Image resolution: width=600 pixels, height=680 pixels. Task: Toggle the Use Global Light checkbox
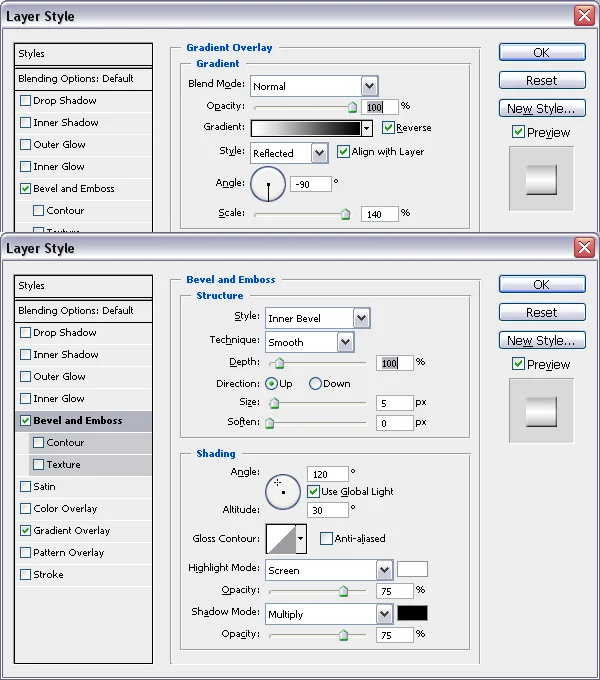pyautogui.click(x=314, y=491)
